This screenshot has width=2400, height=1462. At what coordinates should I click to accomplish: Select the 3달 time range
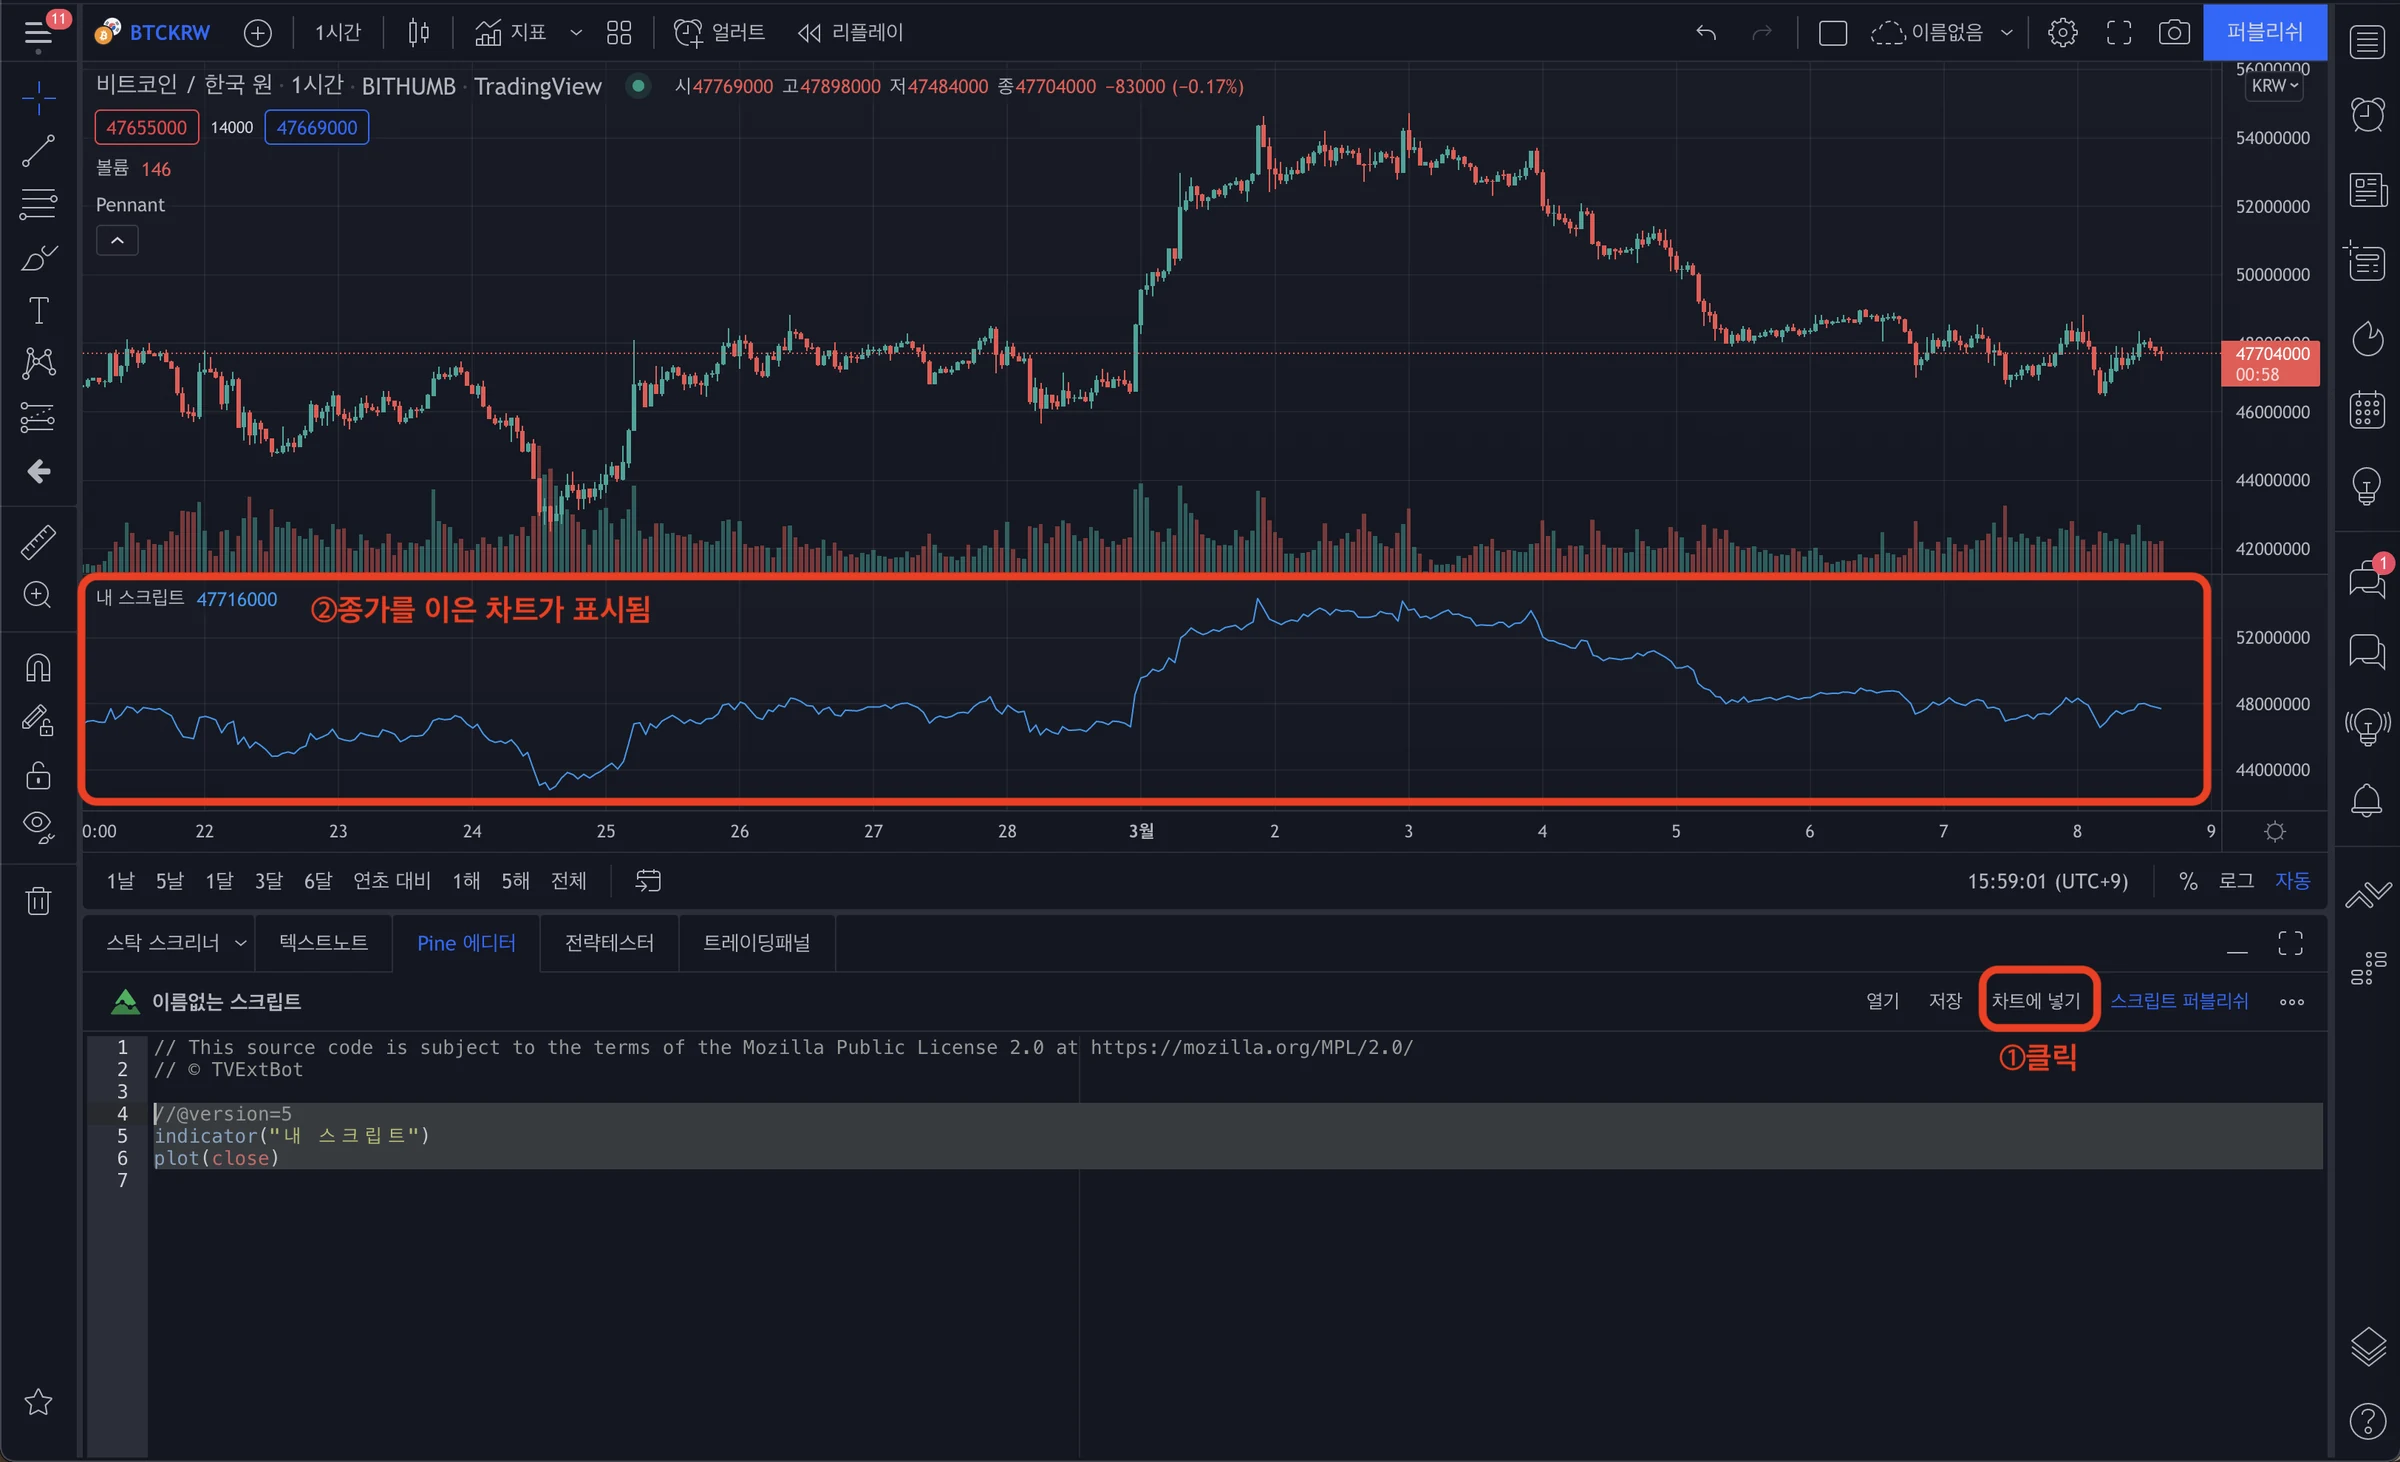coord(268,881)
